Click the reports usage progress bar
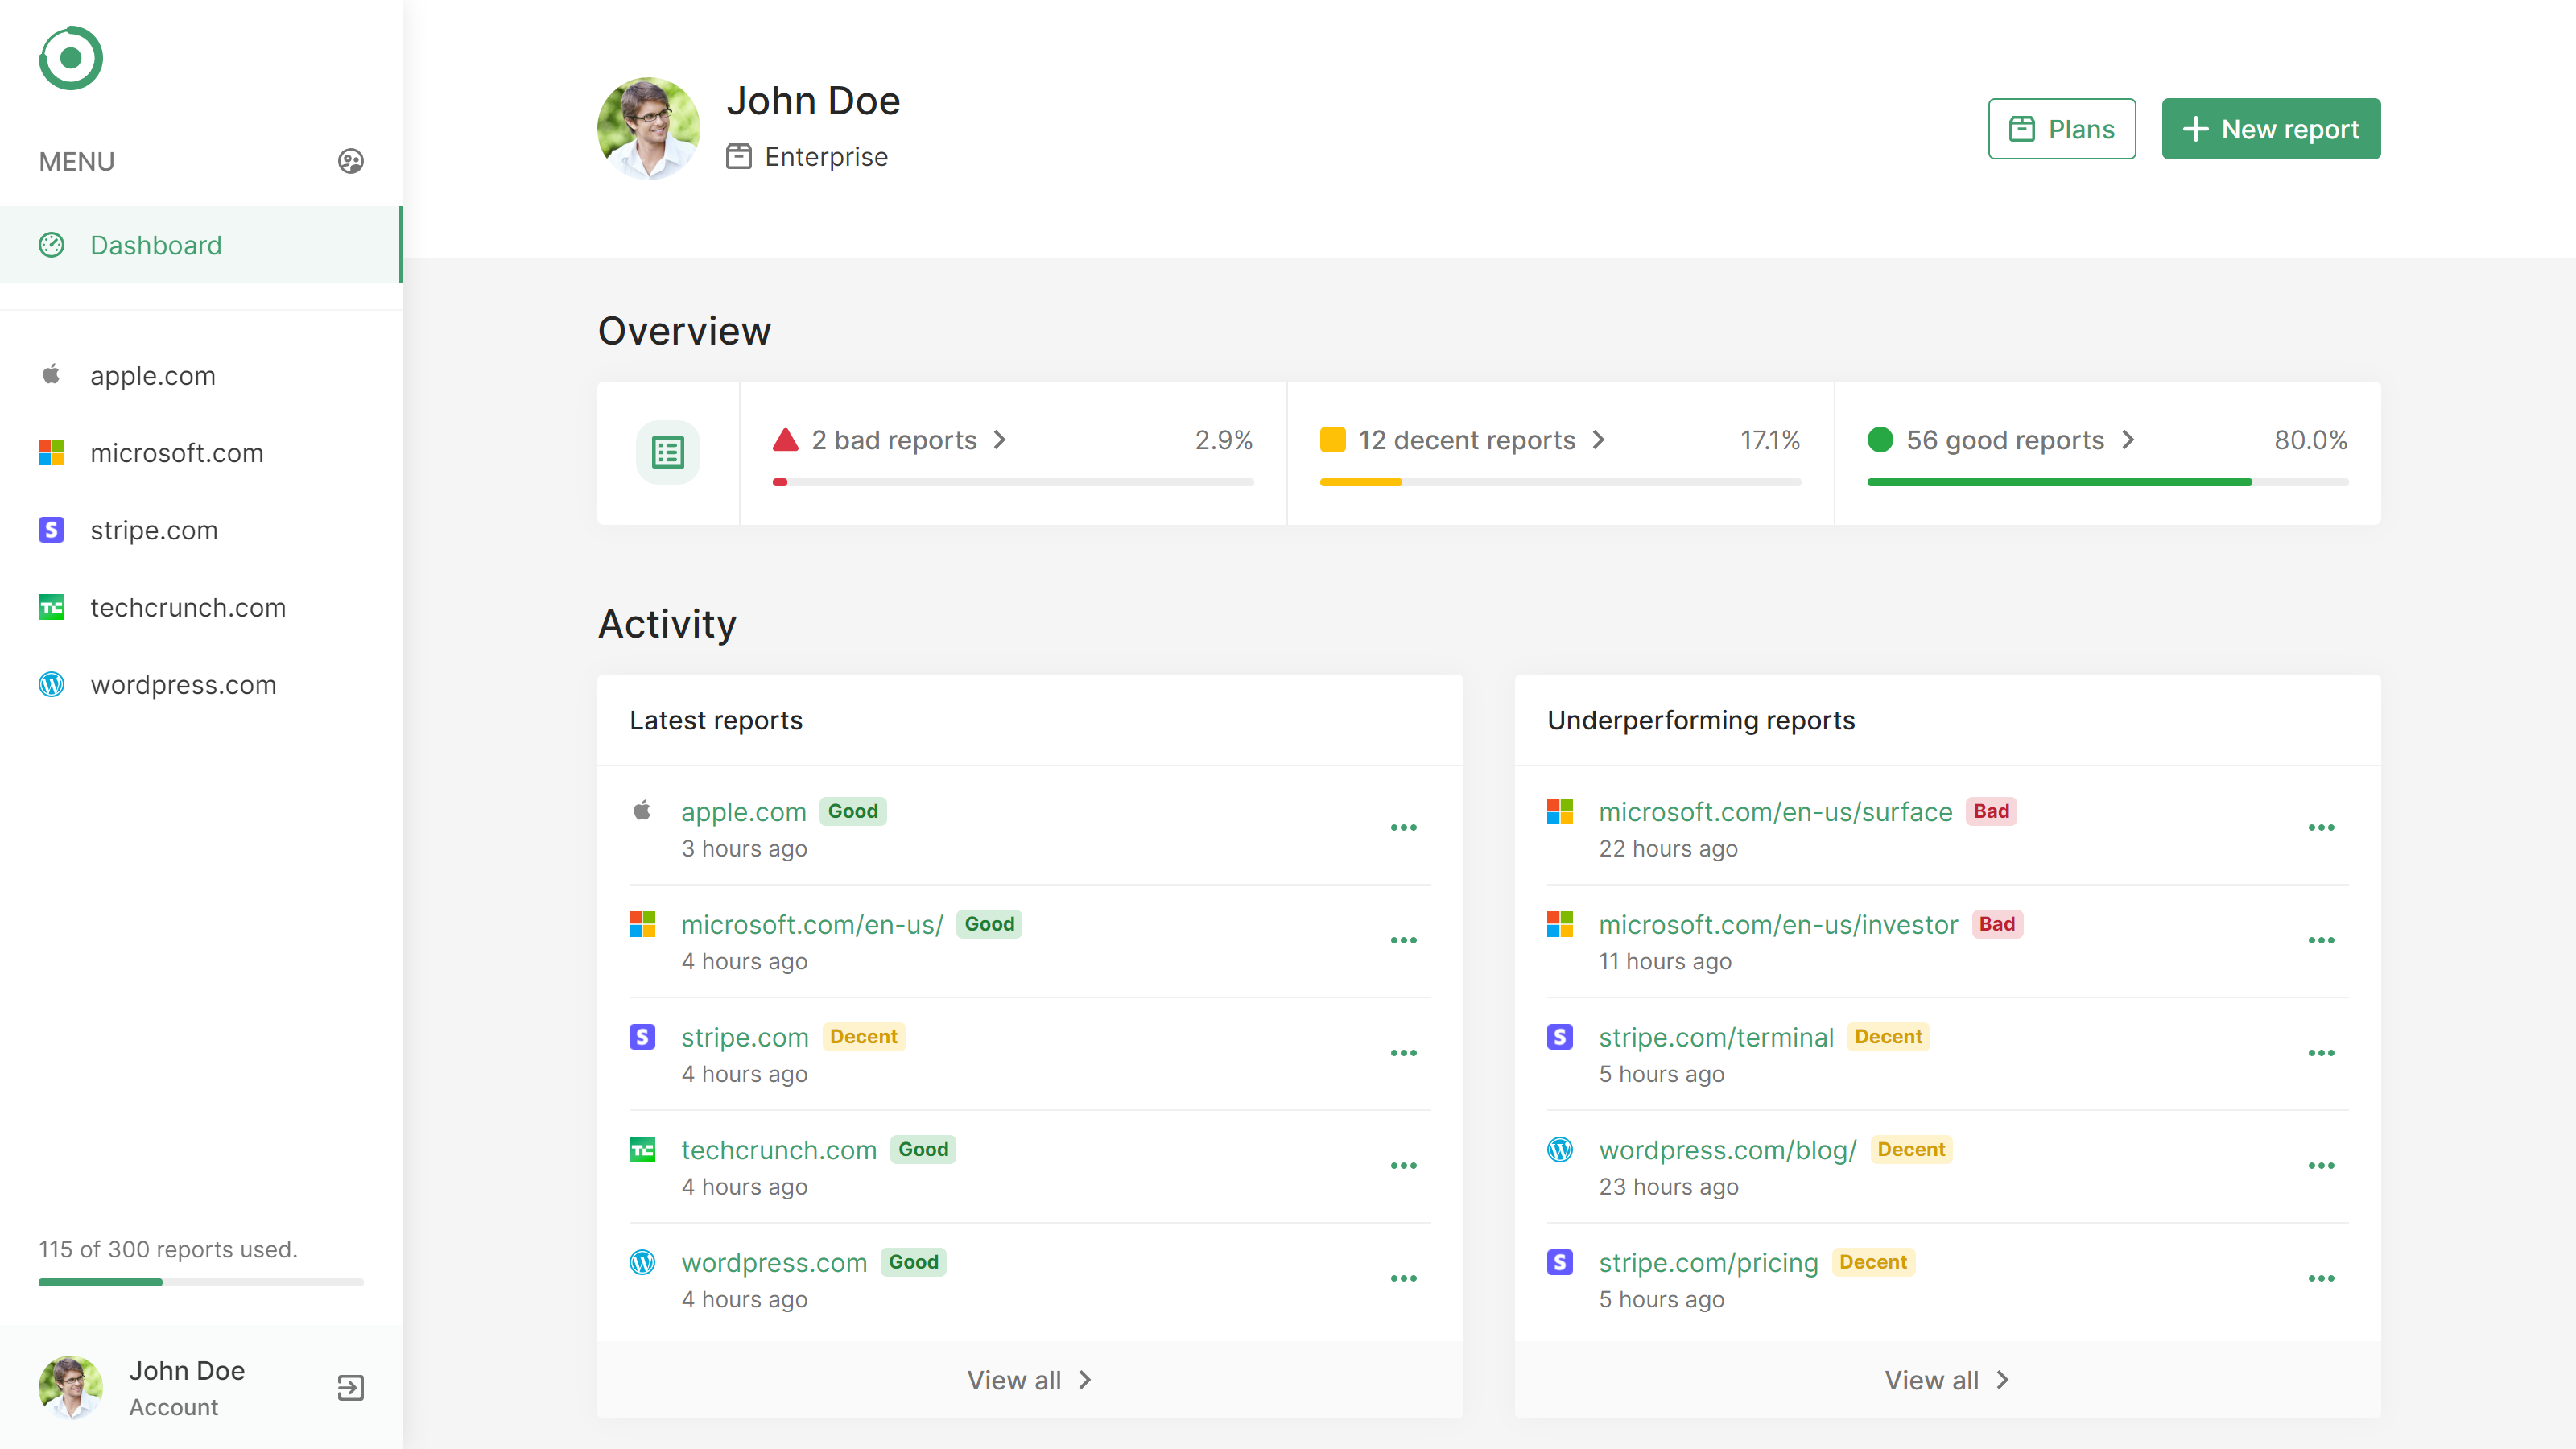The image size is (2576, 1449). pyautogui.click(x=201, y=1281)
